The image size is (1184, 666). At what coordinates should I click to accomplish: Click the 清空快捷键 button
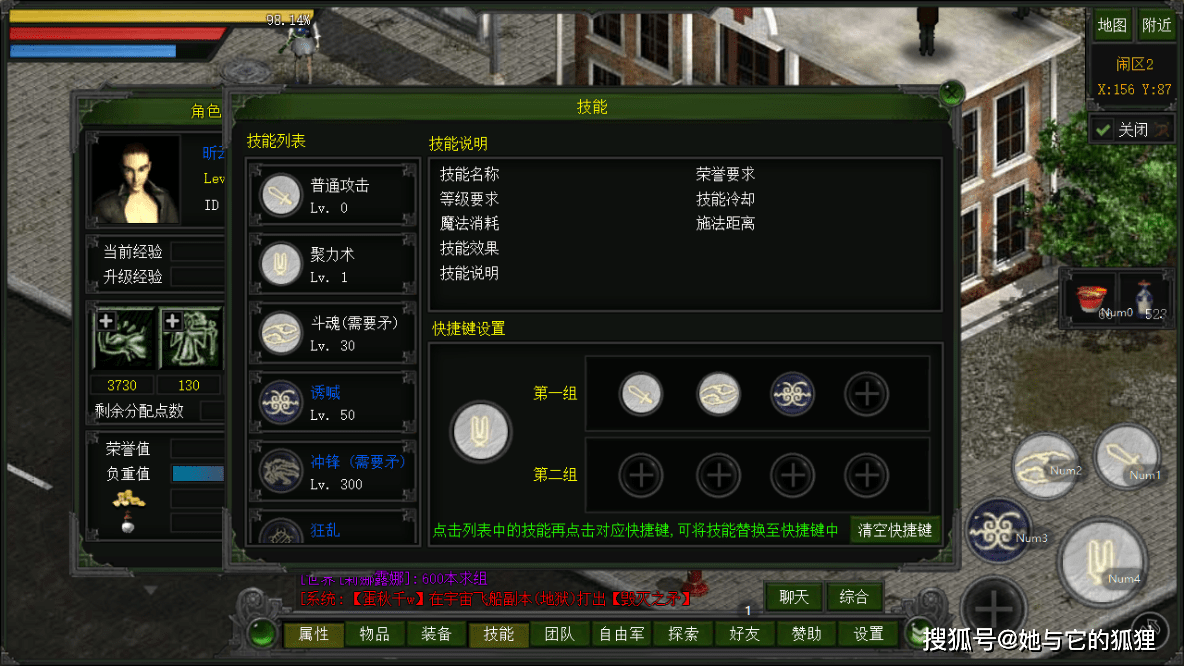click(895, 530)
